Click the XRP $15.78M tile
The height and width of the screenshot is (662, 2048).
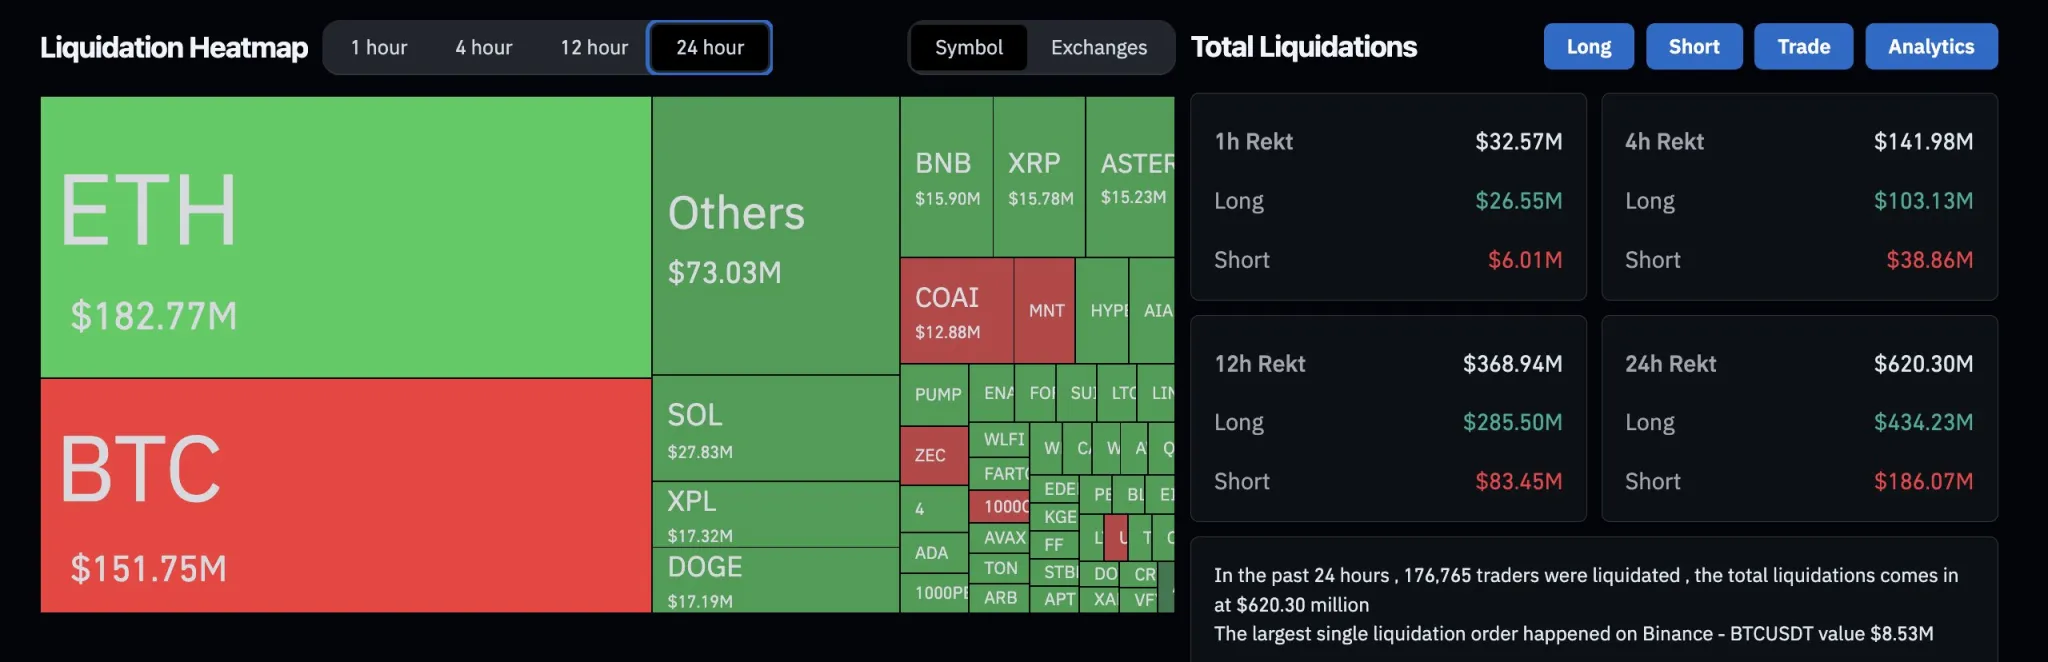pyautogui.click(x=1039, y=177)
